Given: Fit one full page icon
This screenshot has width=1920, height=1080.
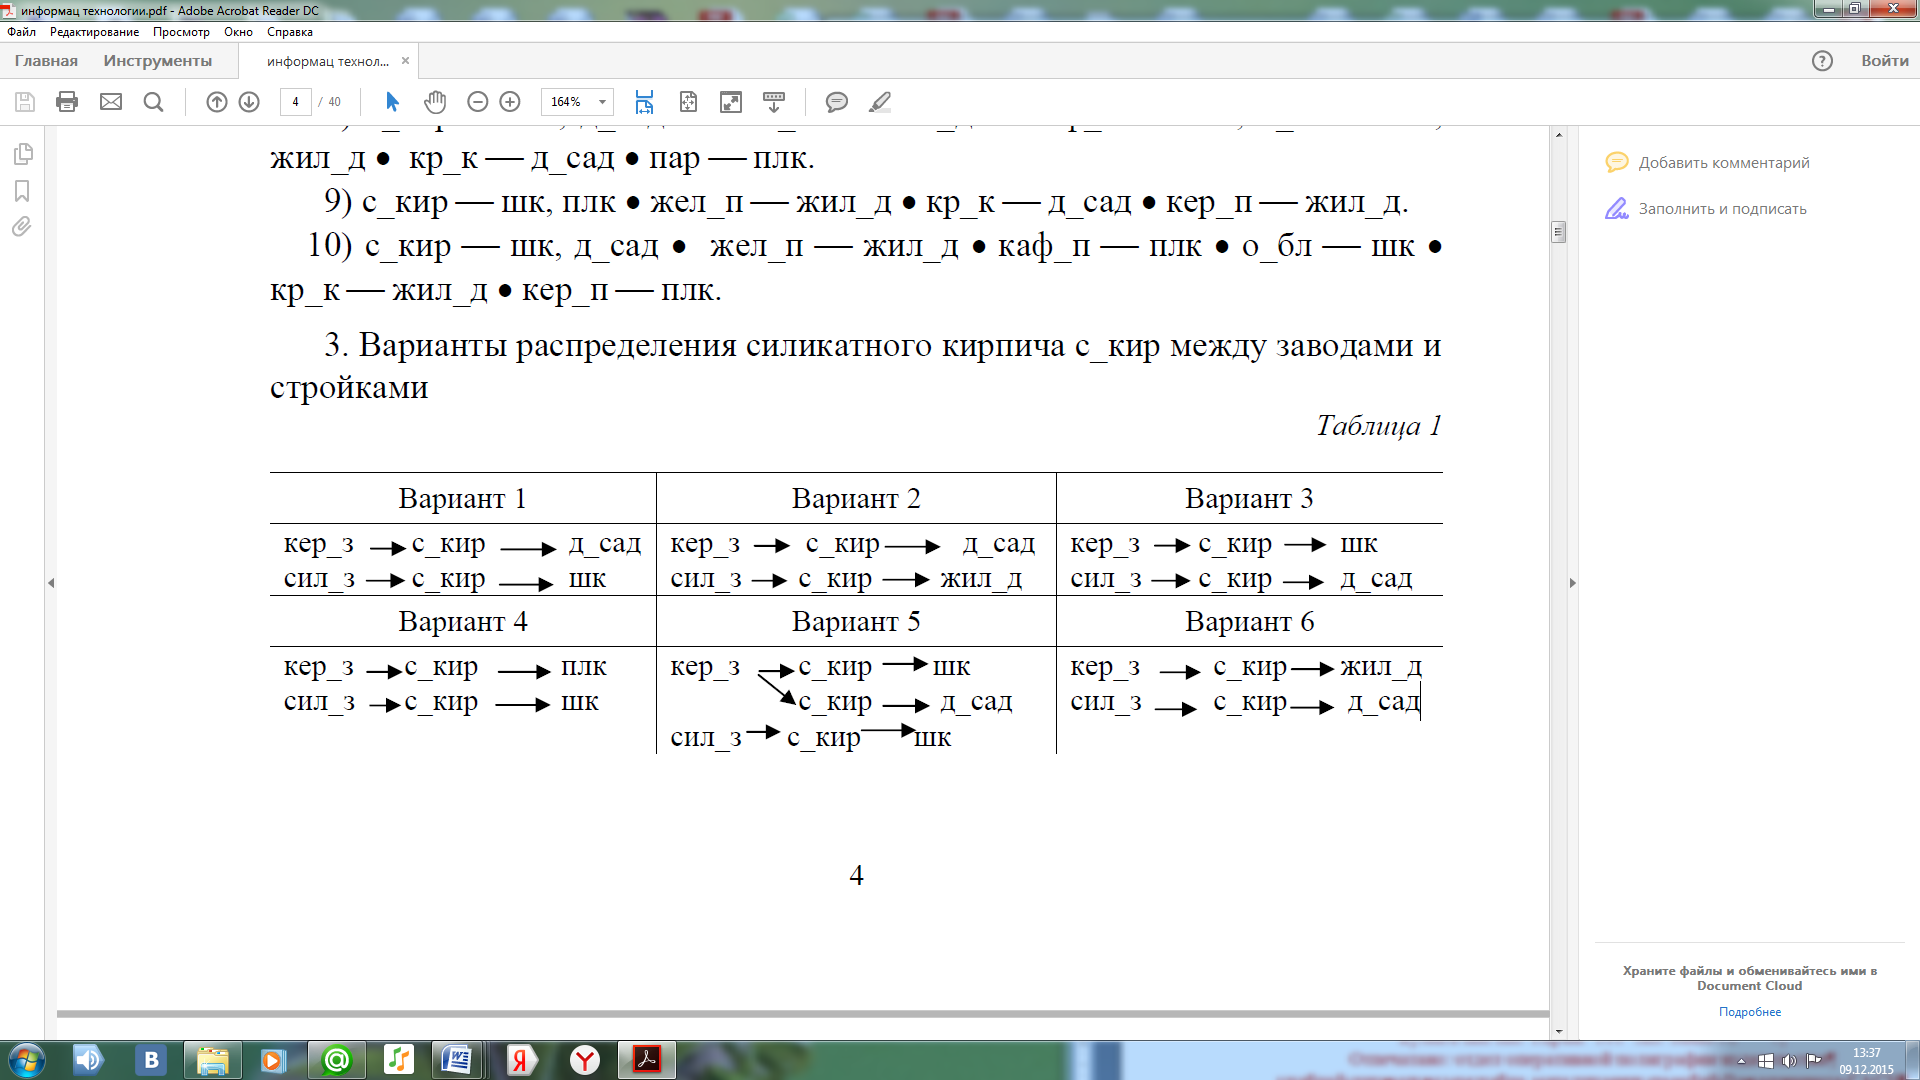Looking at the screenshot, I should (688, 102).
